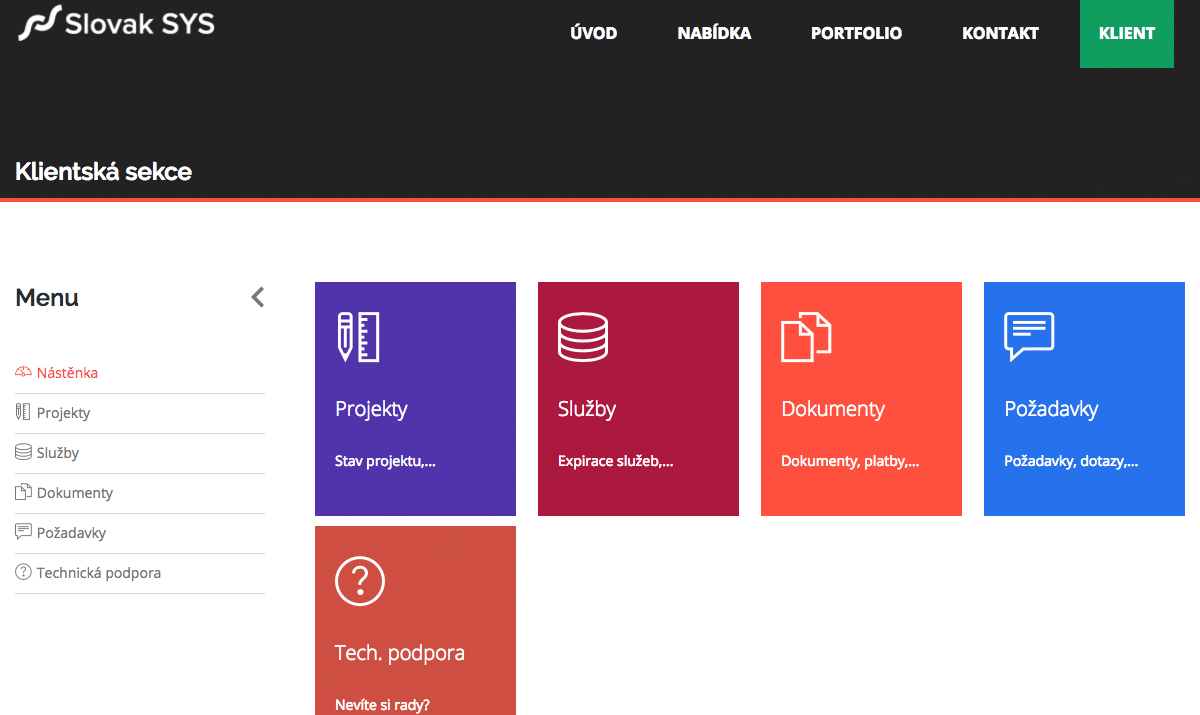Click the speech bubble icon on Požadavky tile
The image size is (1200, 715).
[1029, 336]
